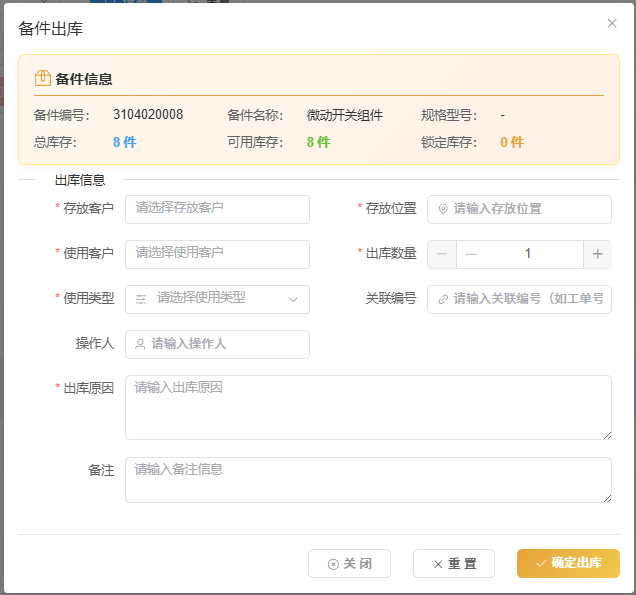The image size is (636, 595).
Task: Open the 使用客户 selection field
Action: pos(217,254)
